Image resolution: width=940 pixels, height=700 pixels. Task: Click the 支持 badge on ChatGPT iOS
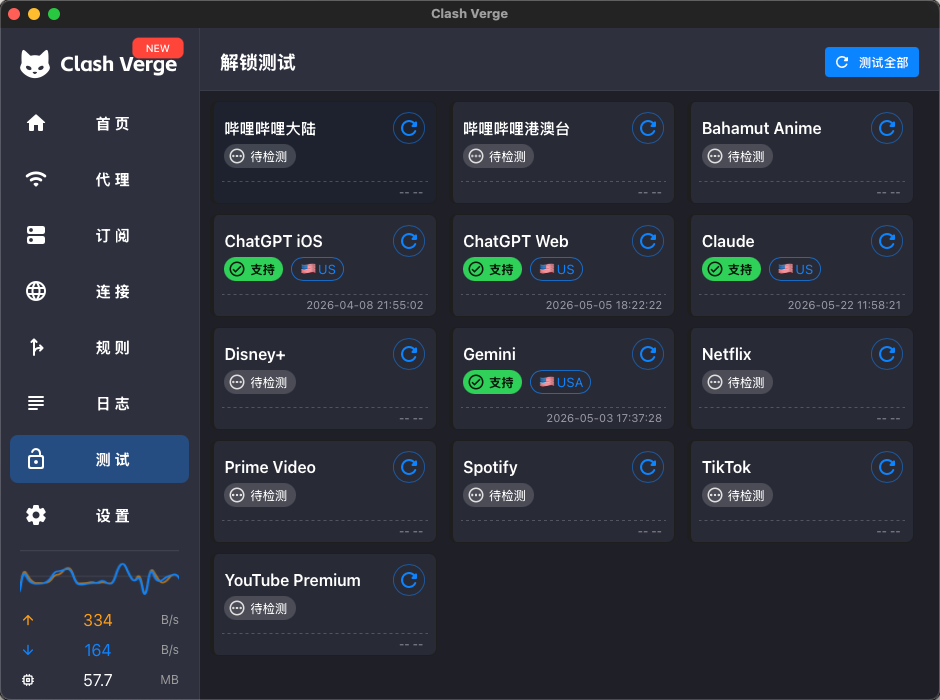[254, 269]
